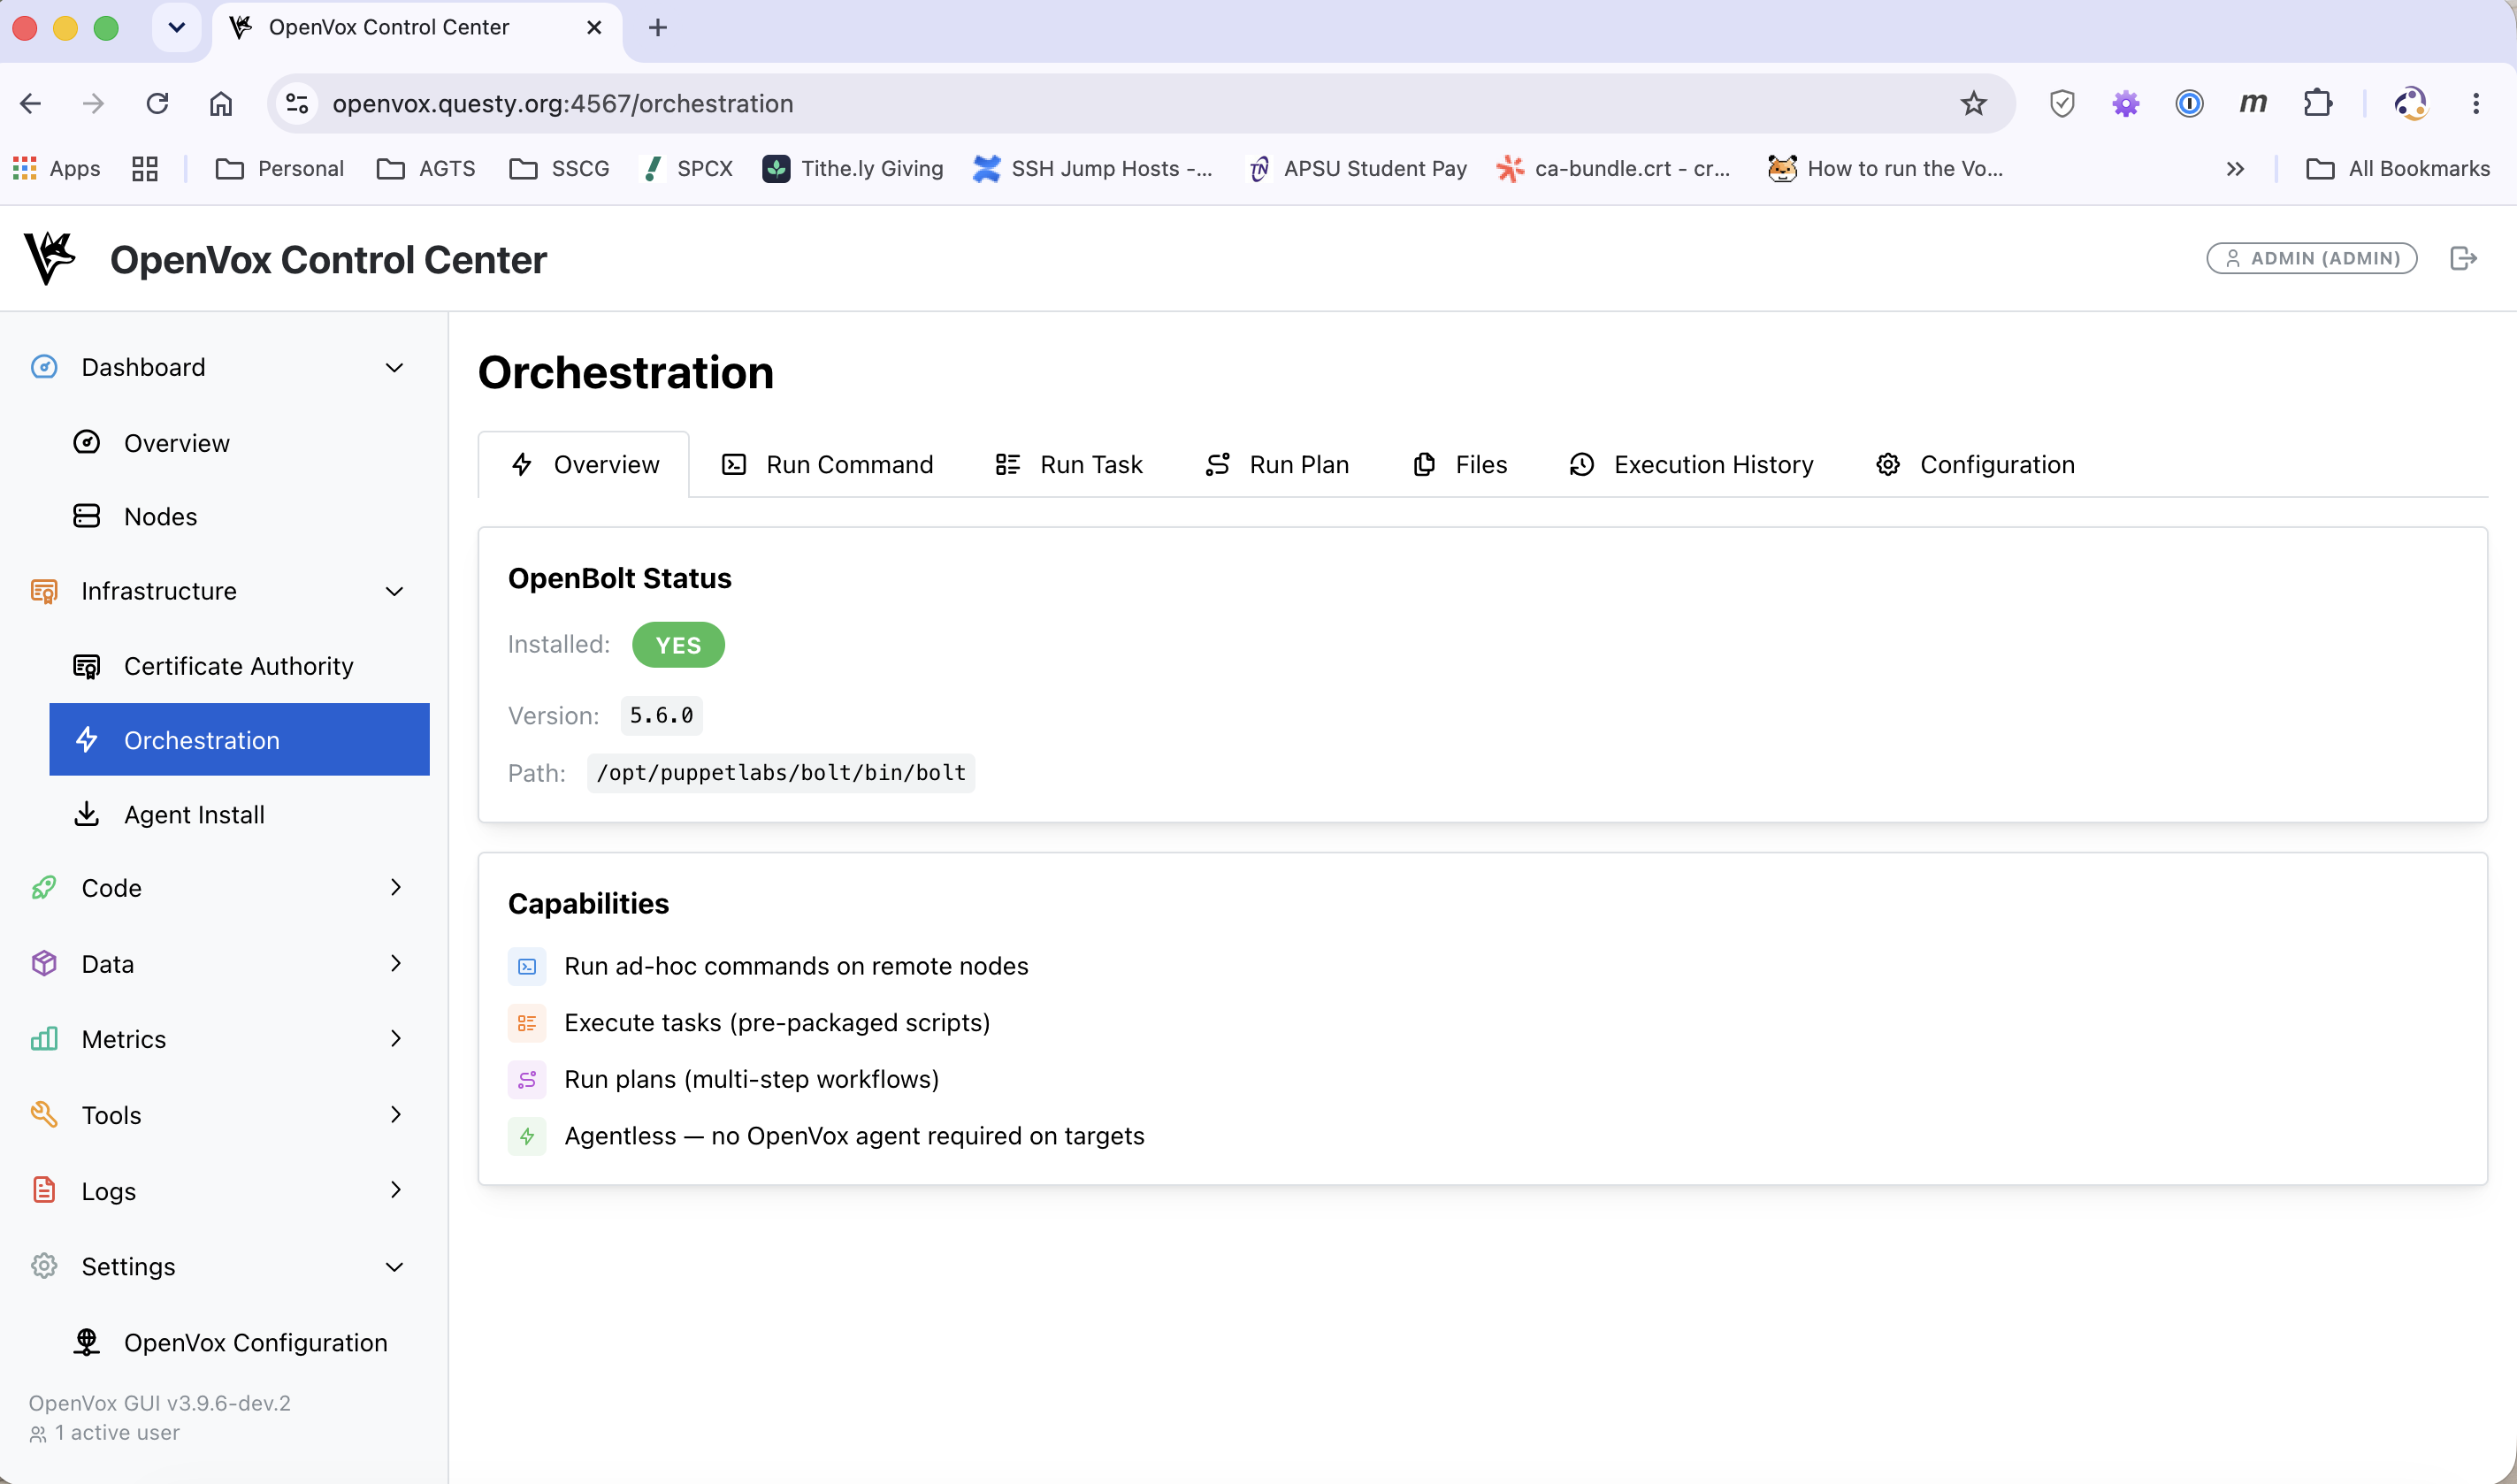The height and width of the screenshot is (1484, 2517).
Task: Open the Apps bookmark shortcut
Action: (56, 168)
